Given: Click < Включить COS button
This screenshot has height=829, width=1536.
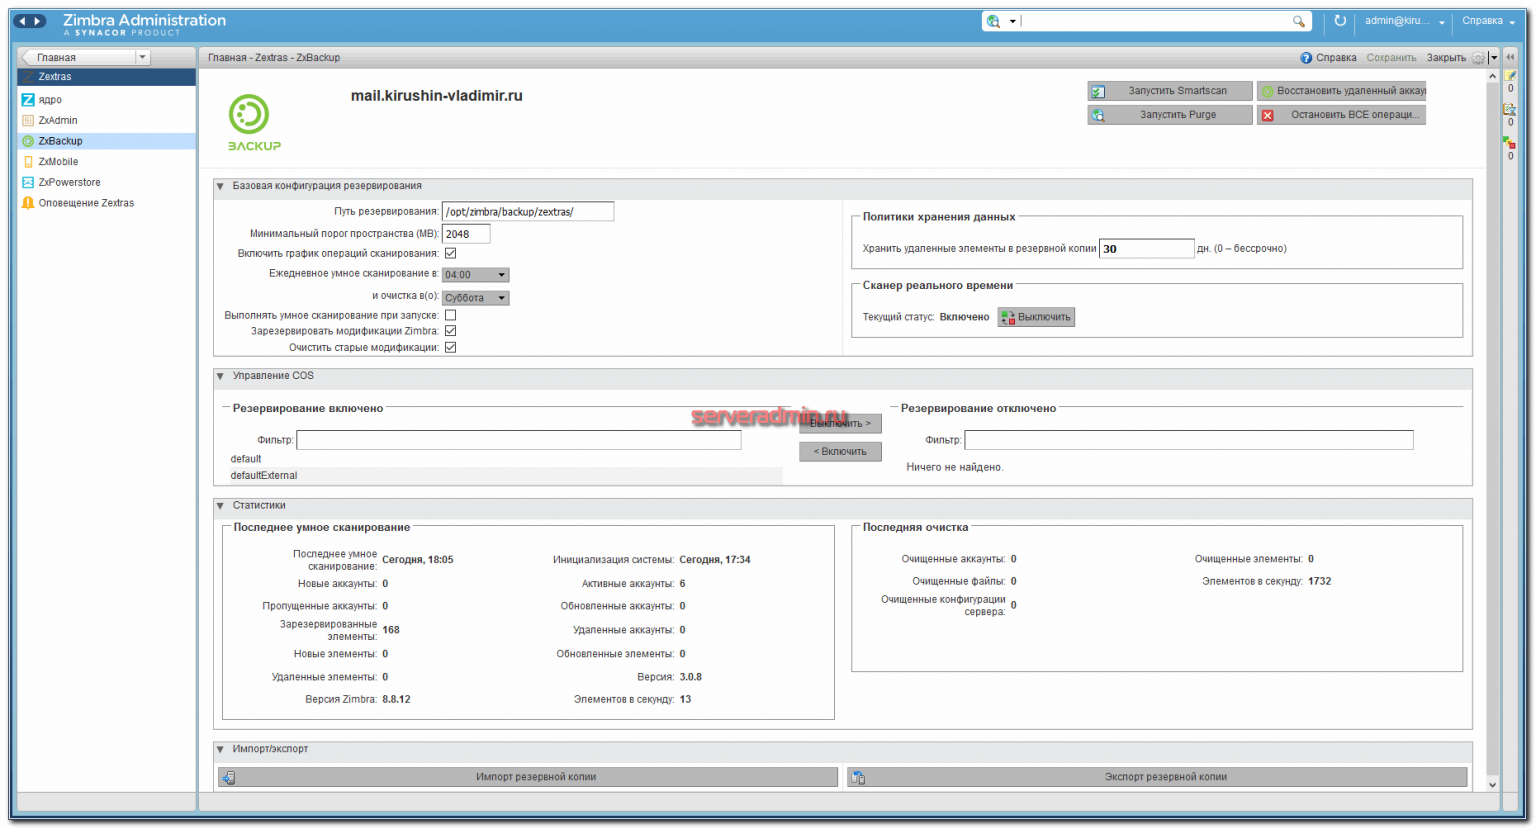Looking at the screenshot, I should pyautogui.click(x=840, y=452).
